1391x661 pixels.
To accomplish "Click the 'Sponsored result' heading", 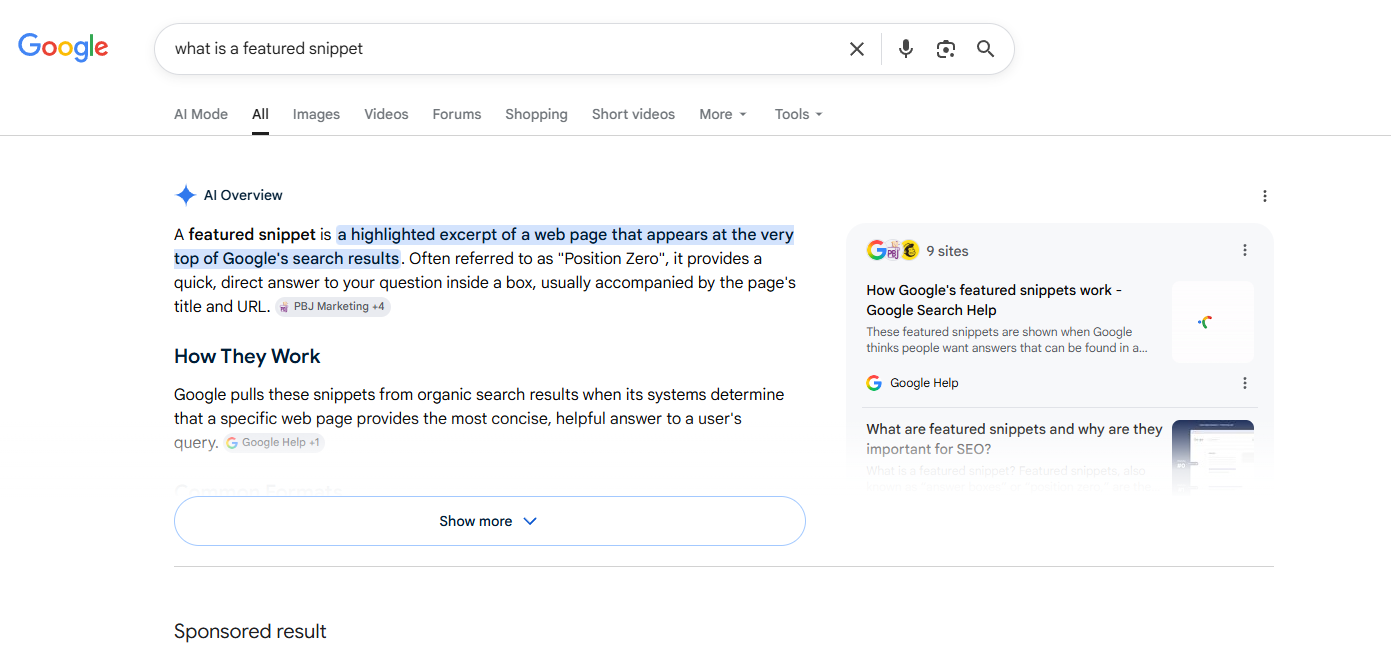I will pyautogui.click(x=250, y=632).
